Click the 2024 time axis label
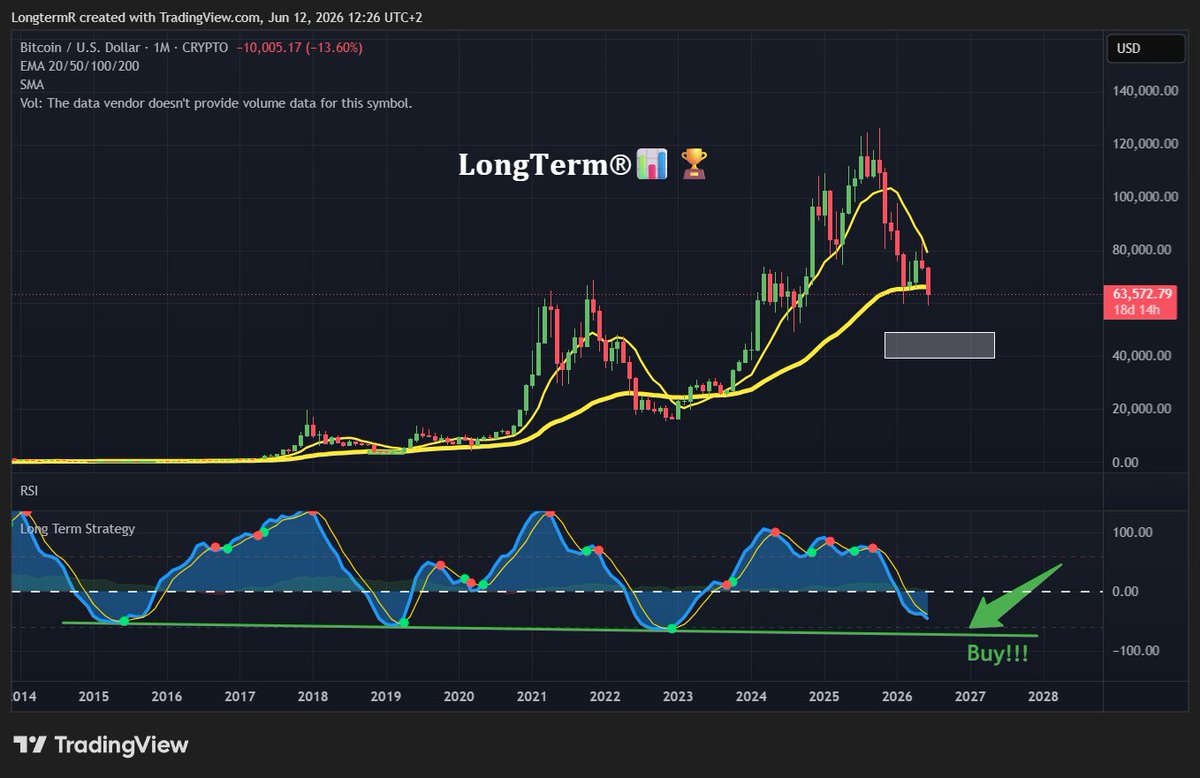Image resolution: width=1200 pixels, height=778 pixels. pos(751,696)
